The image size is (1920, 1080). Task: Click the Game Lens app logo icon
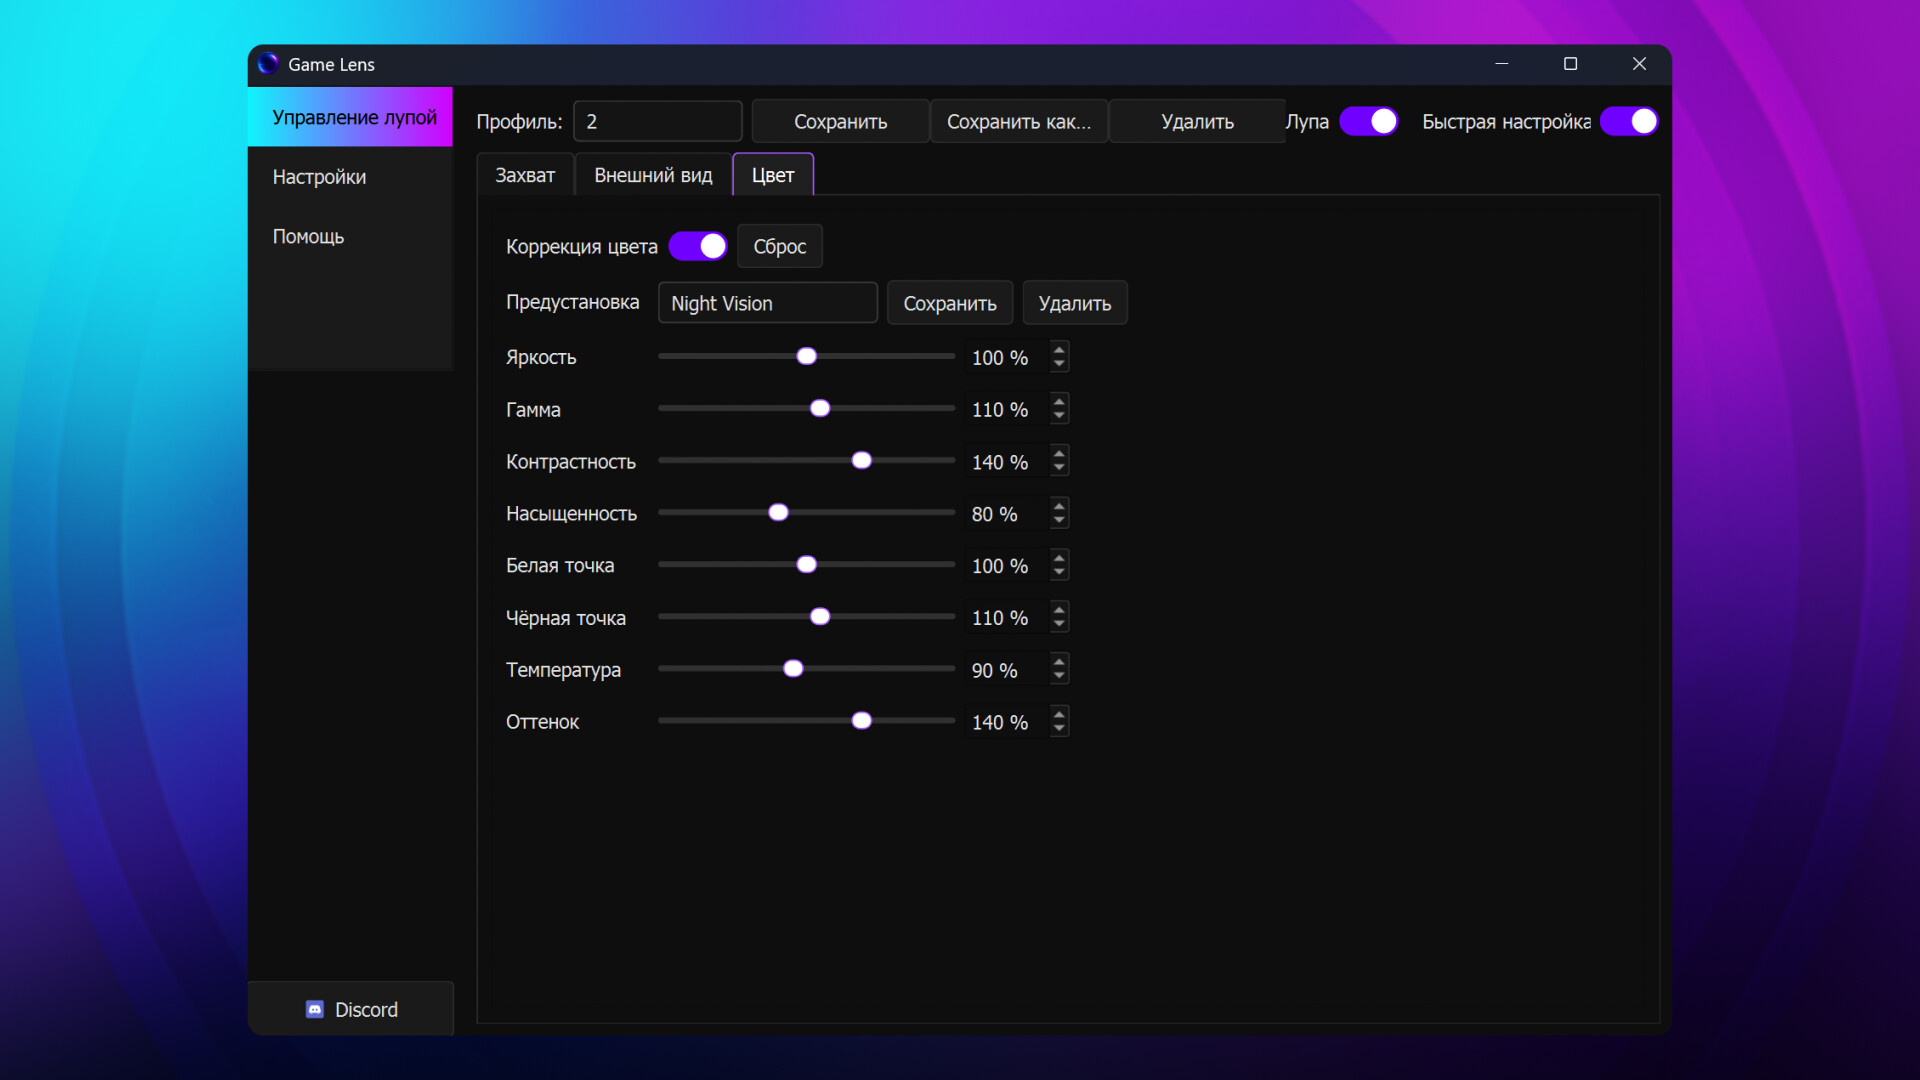click(267, 64)
